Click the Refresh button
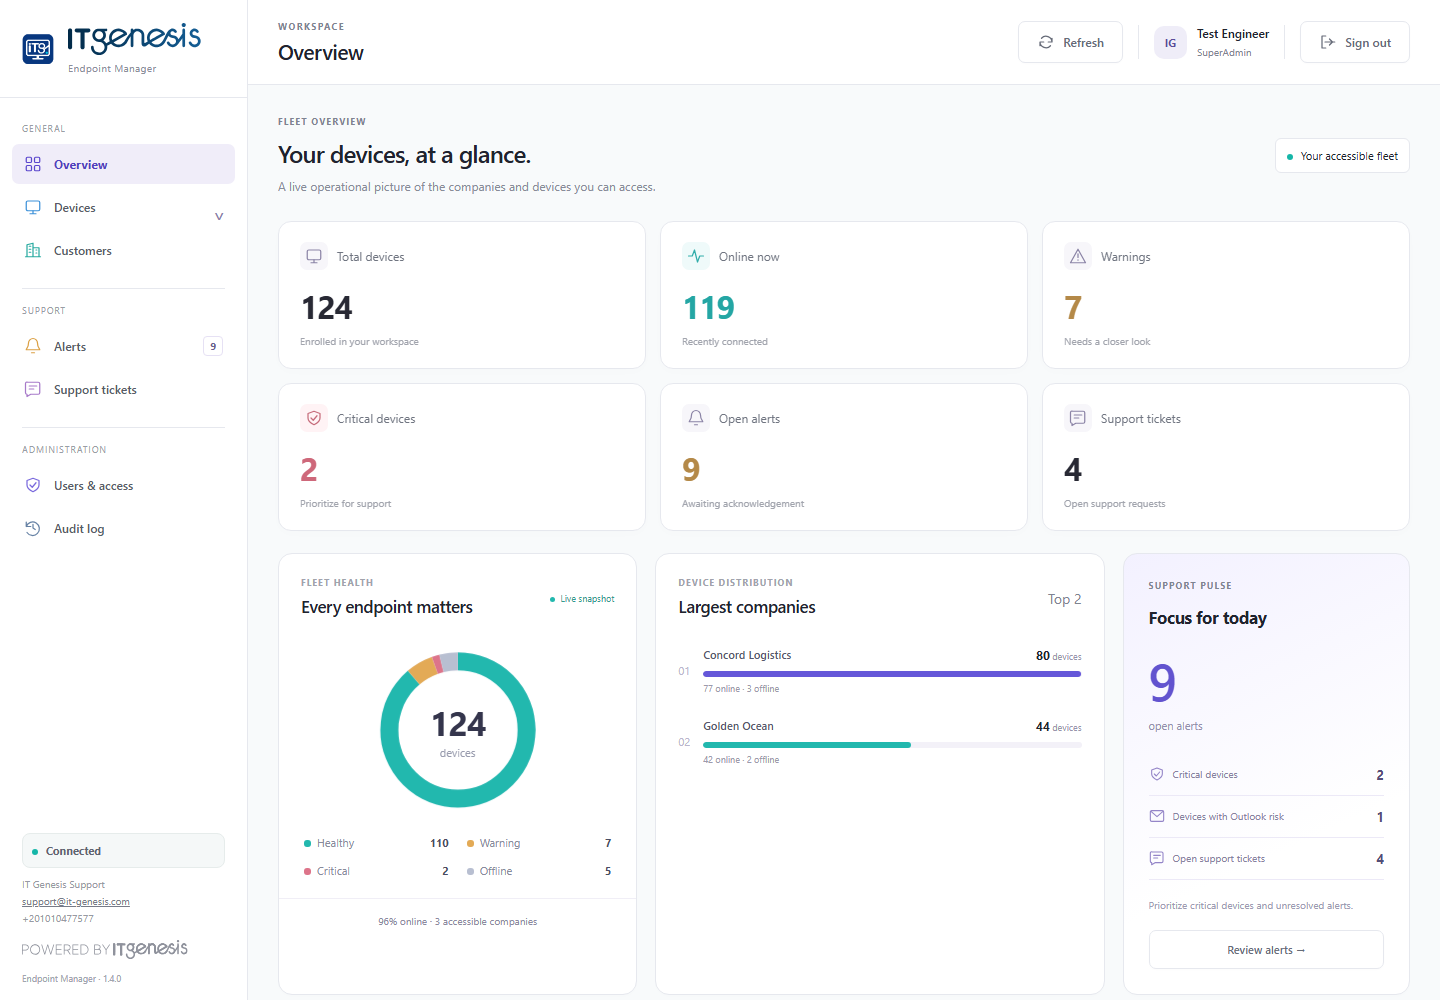Screen dimensions: 1440x1000 [1070, 42]
